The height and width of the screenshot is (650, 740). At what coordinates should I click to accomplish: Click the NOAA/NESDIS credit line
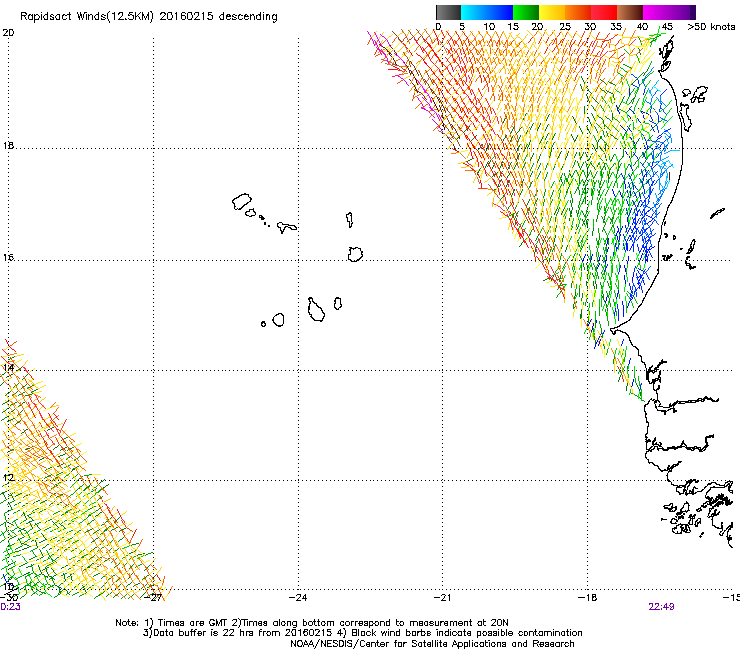pyautogui.click(x=432, y=644)
